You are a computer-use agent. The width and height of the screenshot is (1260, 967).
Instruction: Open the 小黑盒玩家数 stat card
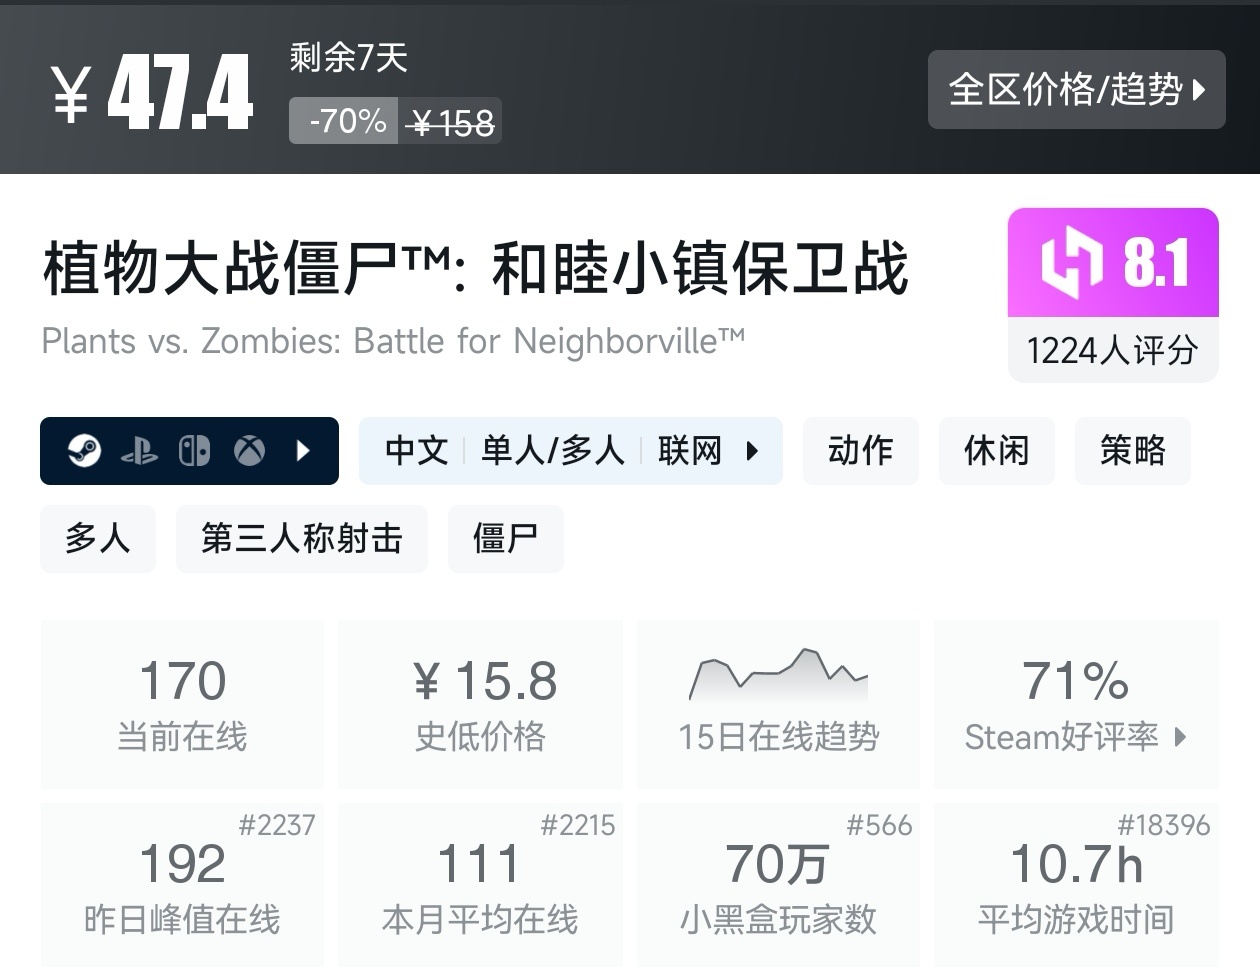click(x=778, y=884)
